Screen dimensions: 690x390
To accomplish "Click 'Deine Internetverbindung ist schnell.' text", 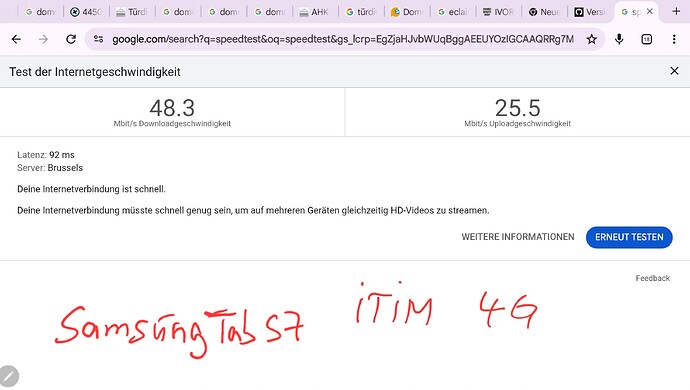I will pyautogui.click(x=92, y=189).
